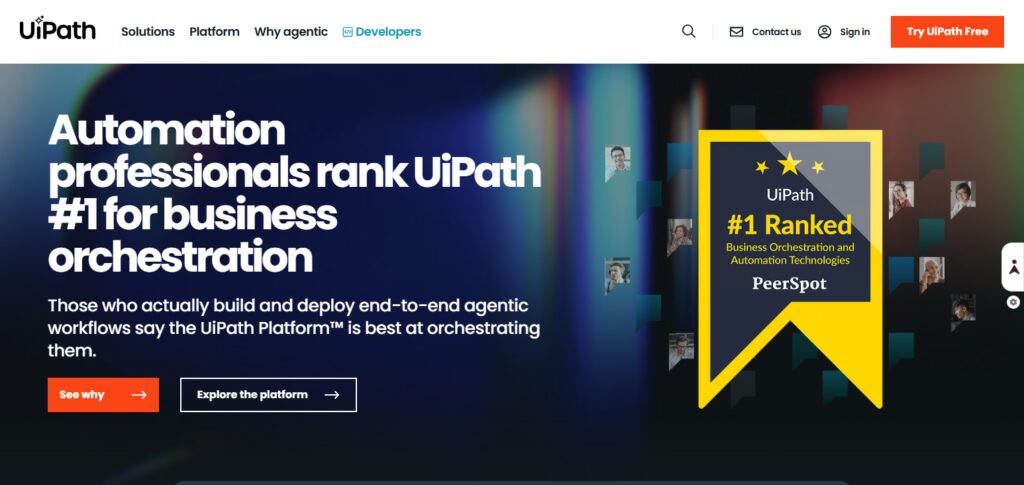Click the hero headline text
This screenshot has width=1024, height=485.
click(x=295, y=193)
